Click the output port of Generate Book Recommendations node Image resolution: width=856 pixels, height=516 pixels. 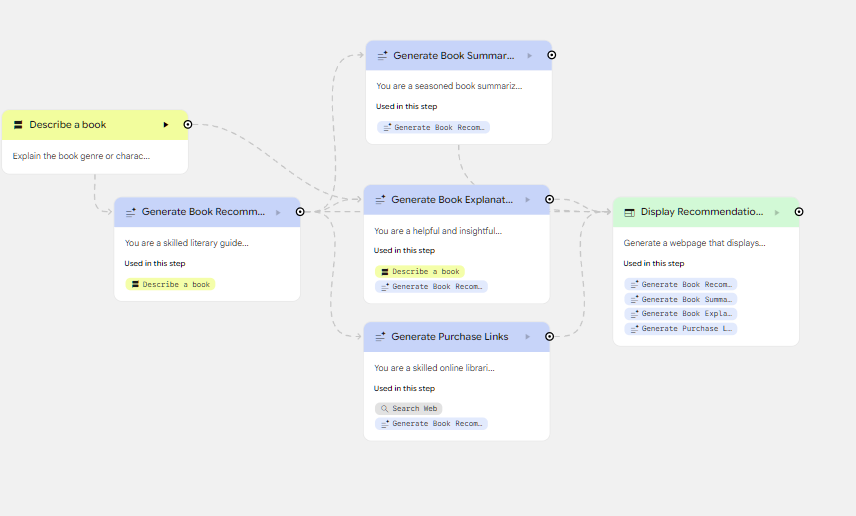point(299,212)
